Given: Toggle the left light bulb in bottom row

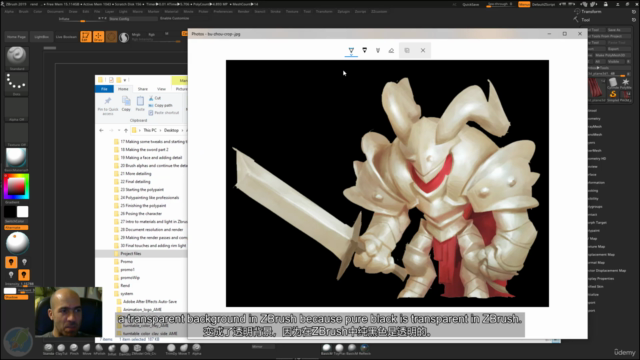Looking at the screenshot, I should click(x=11, y=275).
